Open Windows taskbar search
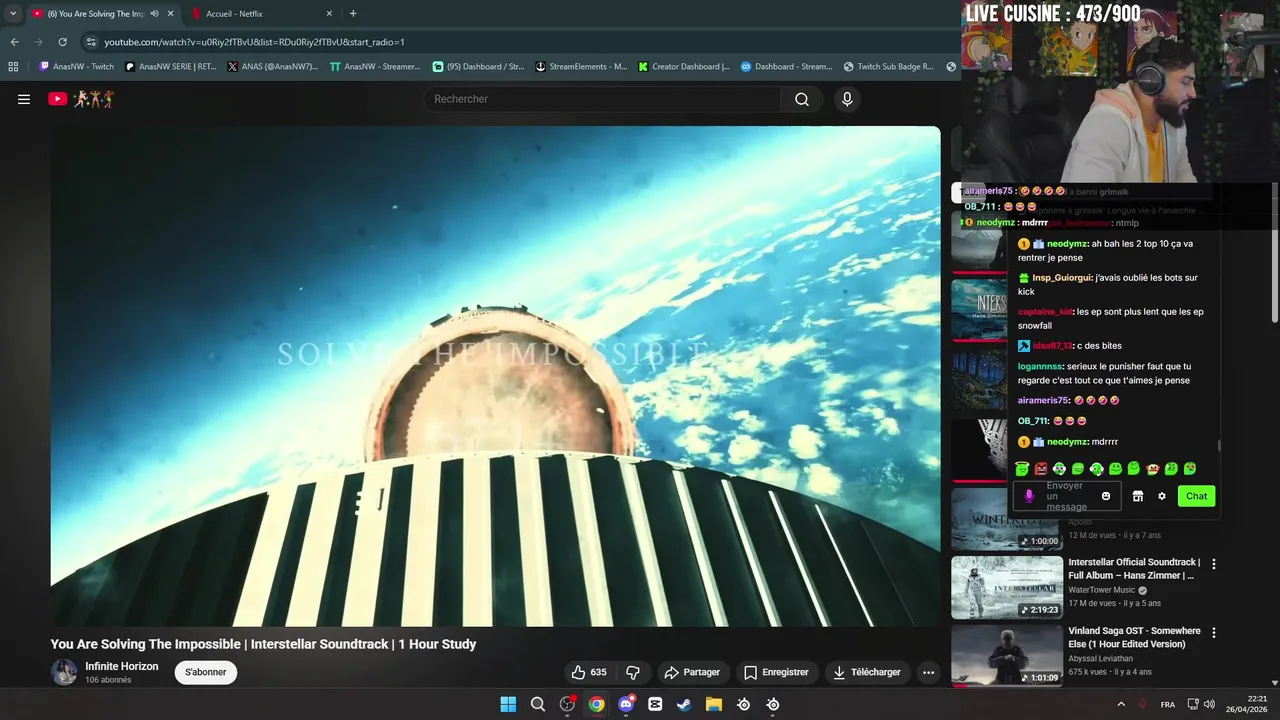Image resolution: width=1280 pixels, height=720 pixels. pos(538,704)
